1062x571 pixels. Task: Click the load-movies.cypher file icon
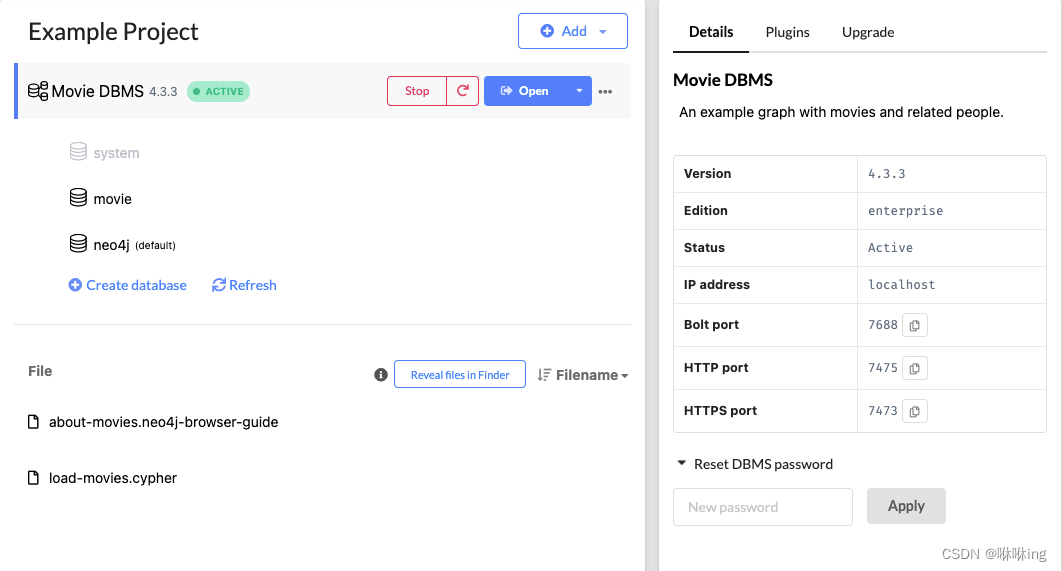tap(33, 478)
